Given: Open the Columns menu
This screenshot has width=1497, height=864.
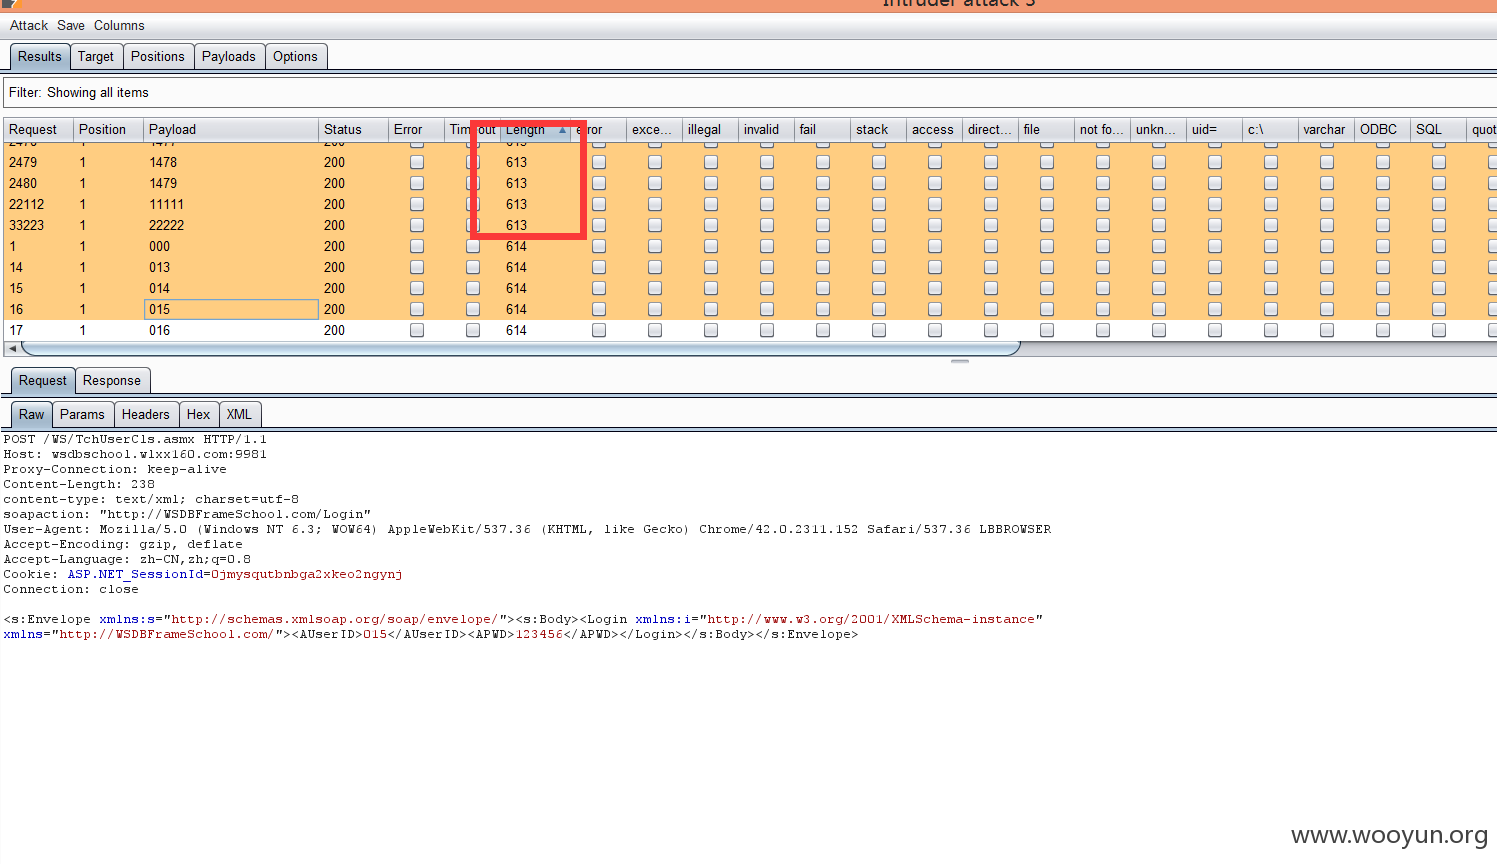Looking at the screenshot, I should [x=119, y=25].
